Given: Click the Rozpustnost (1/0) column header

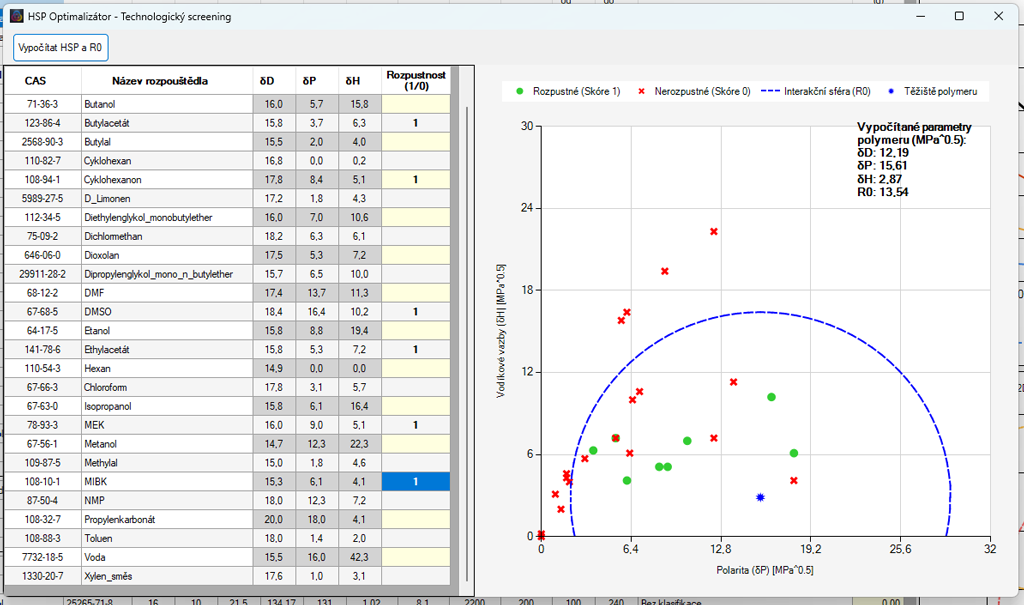Looking at the screenshot, I should click(416, 81).
